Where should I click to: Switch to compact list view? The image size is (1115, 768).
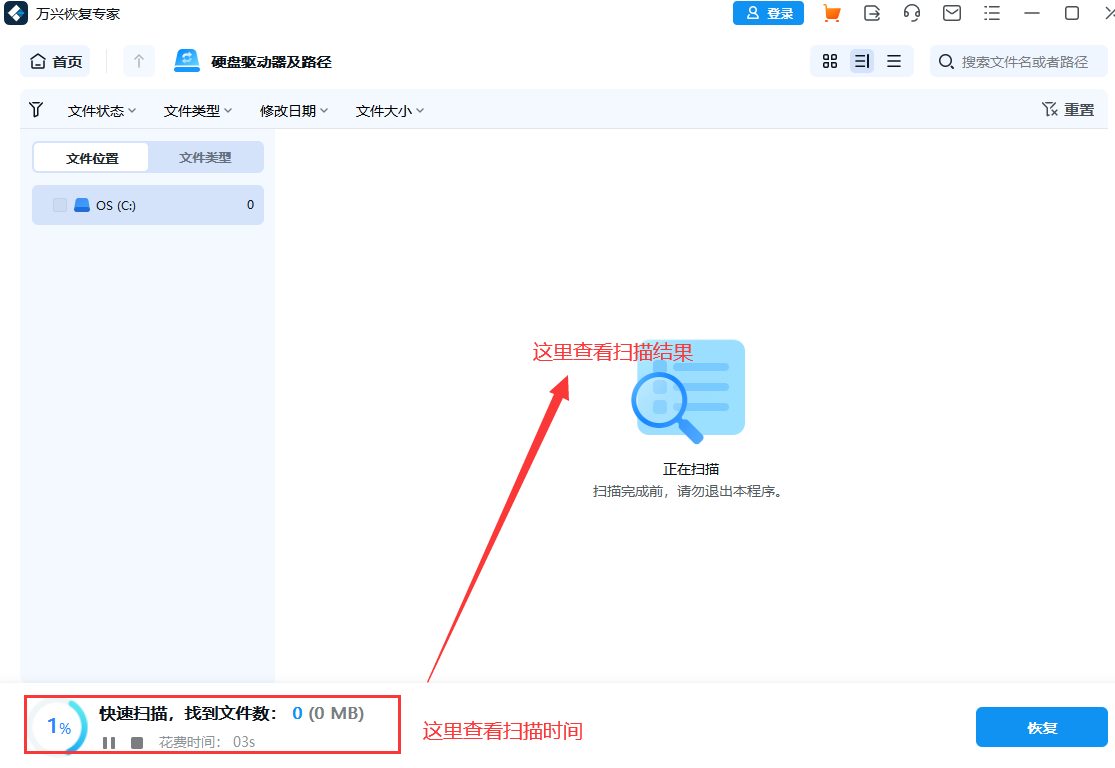point(894,61)
